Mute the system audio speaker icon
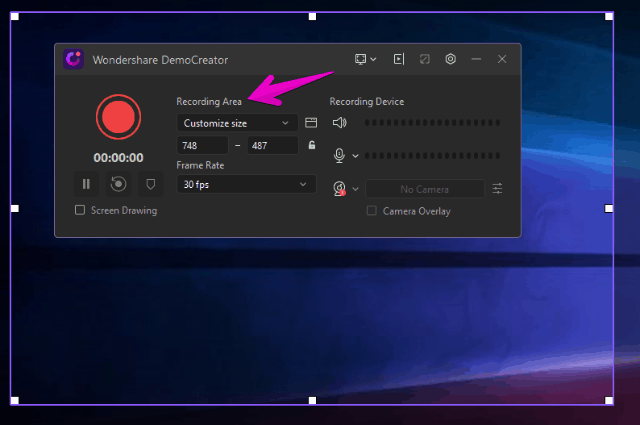The height and width of the screenshot is (425, 640). pyautogui.click(x=340, y=122)
